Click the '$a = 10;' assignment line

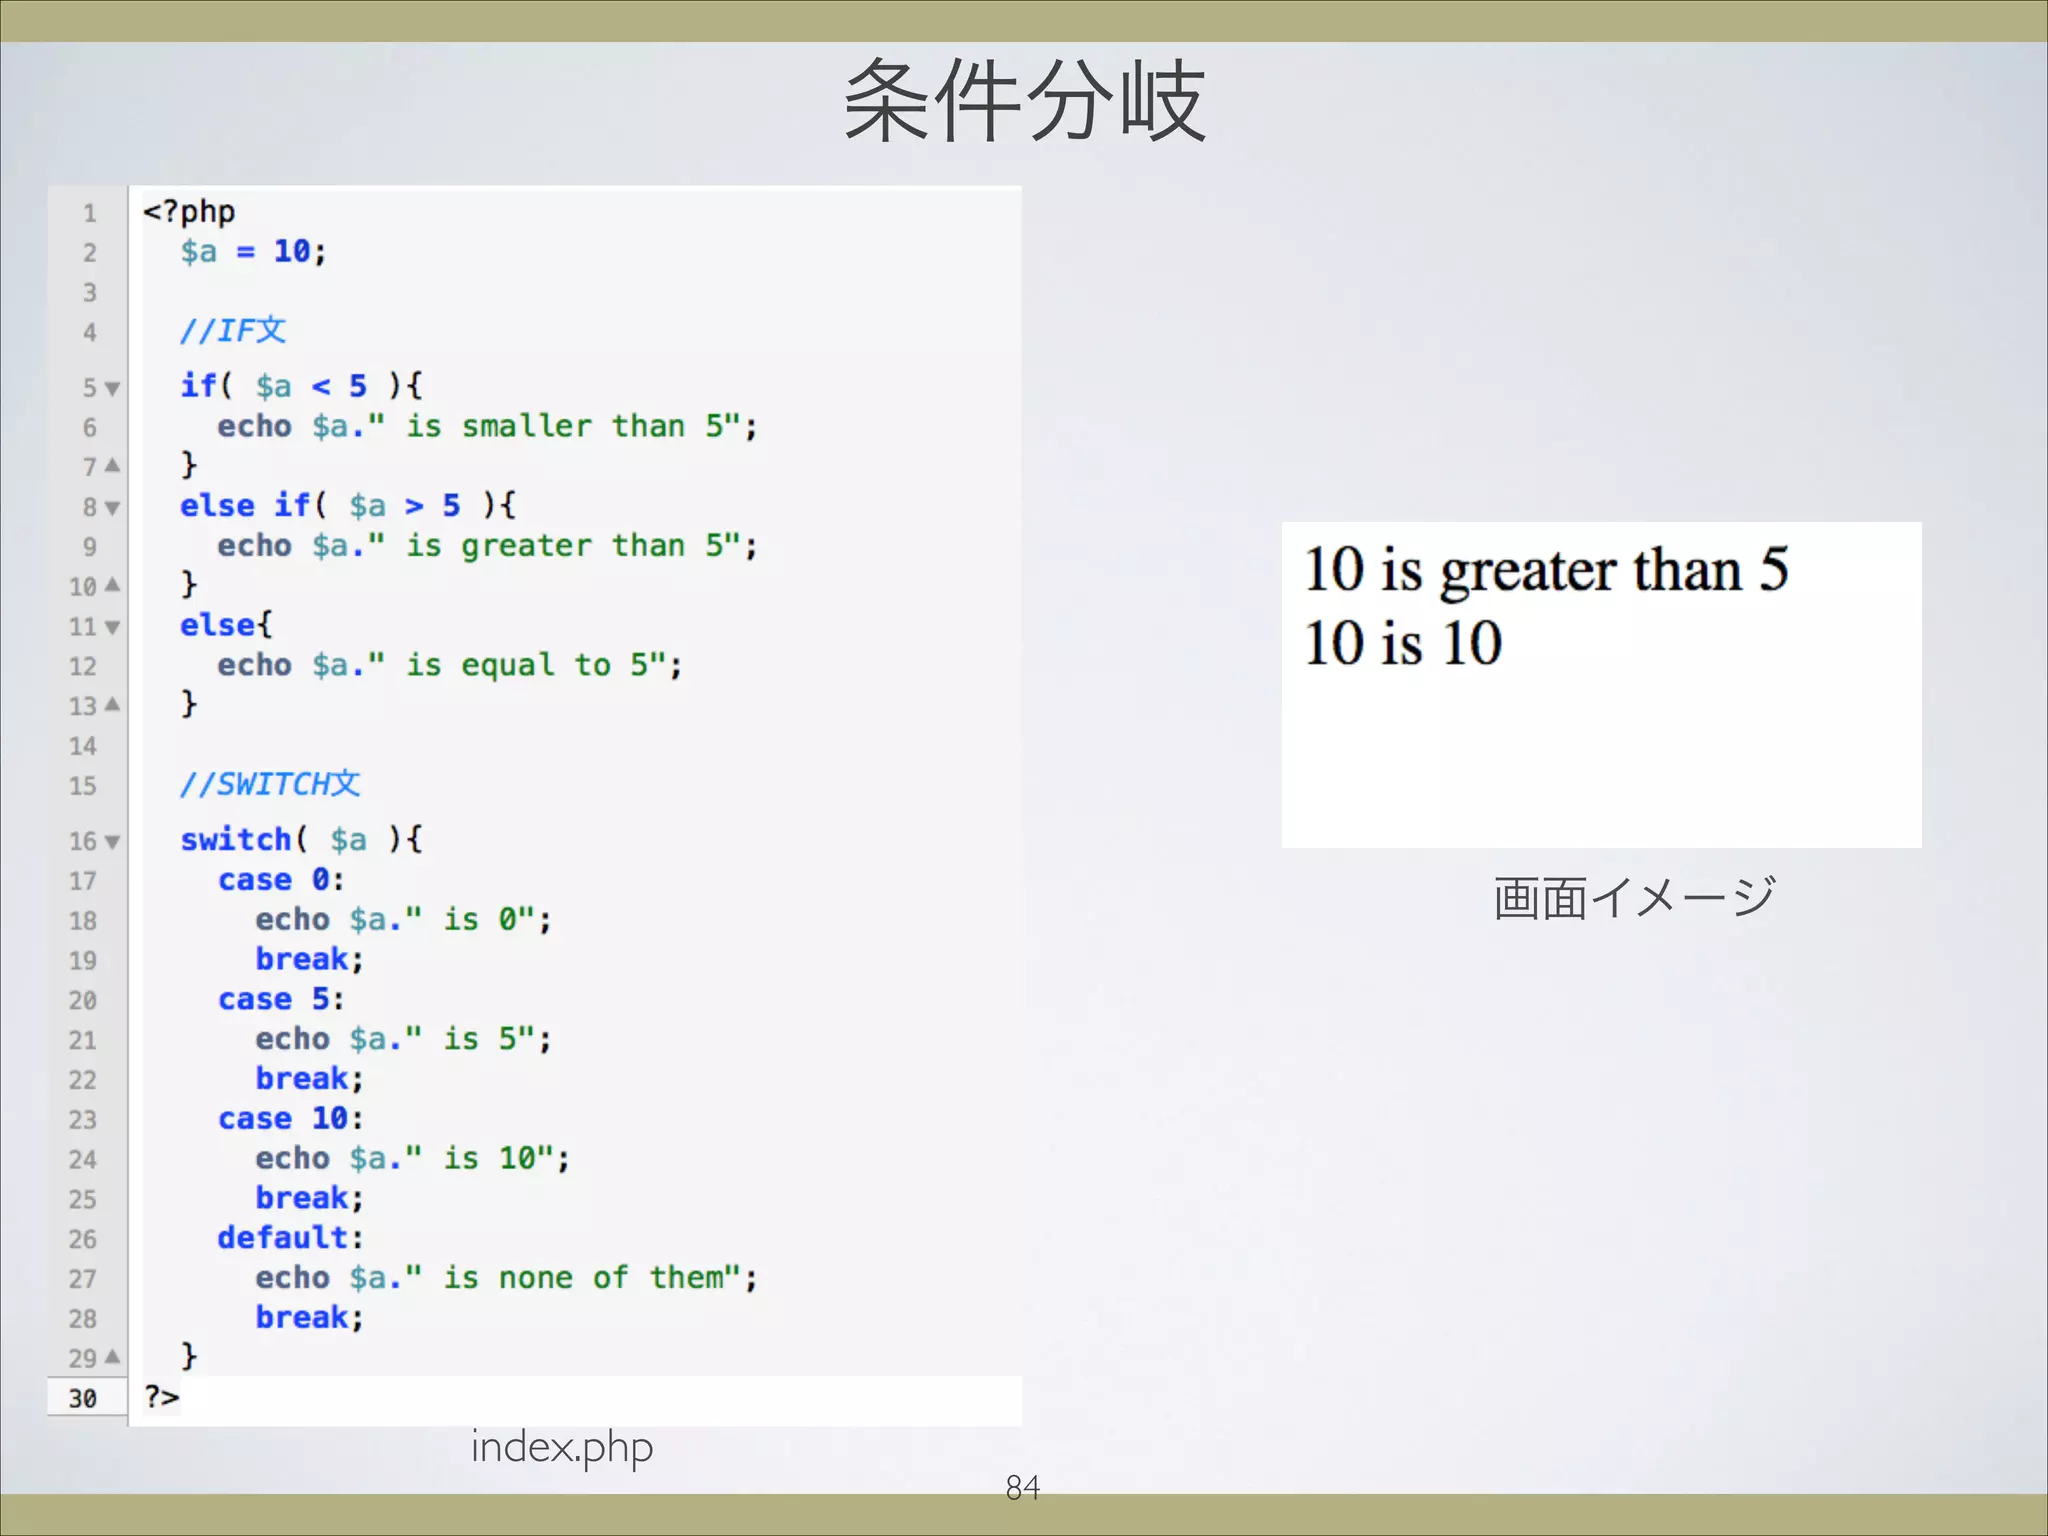tap(253, 251)
